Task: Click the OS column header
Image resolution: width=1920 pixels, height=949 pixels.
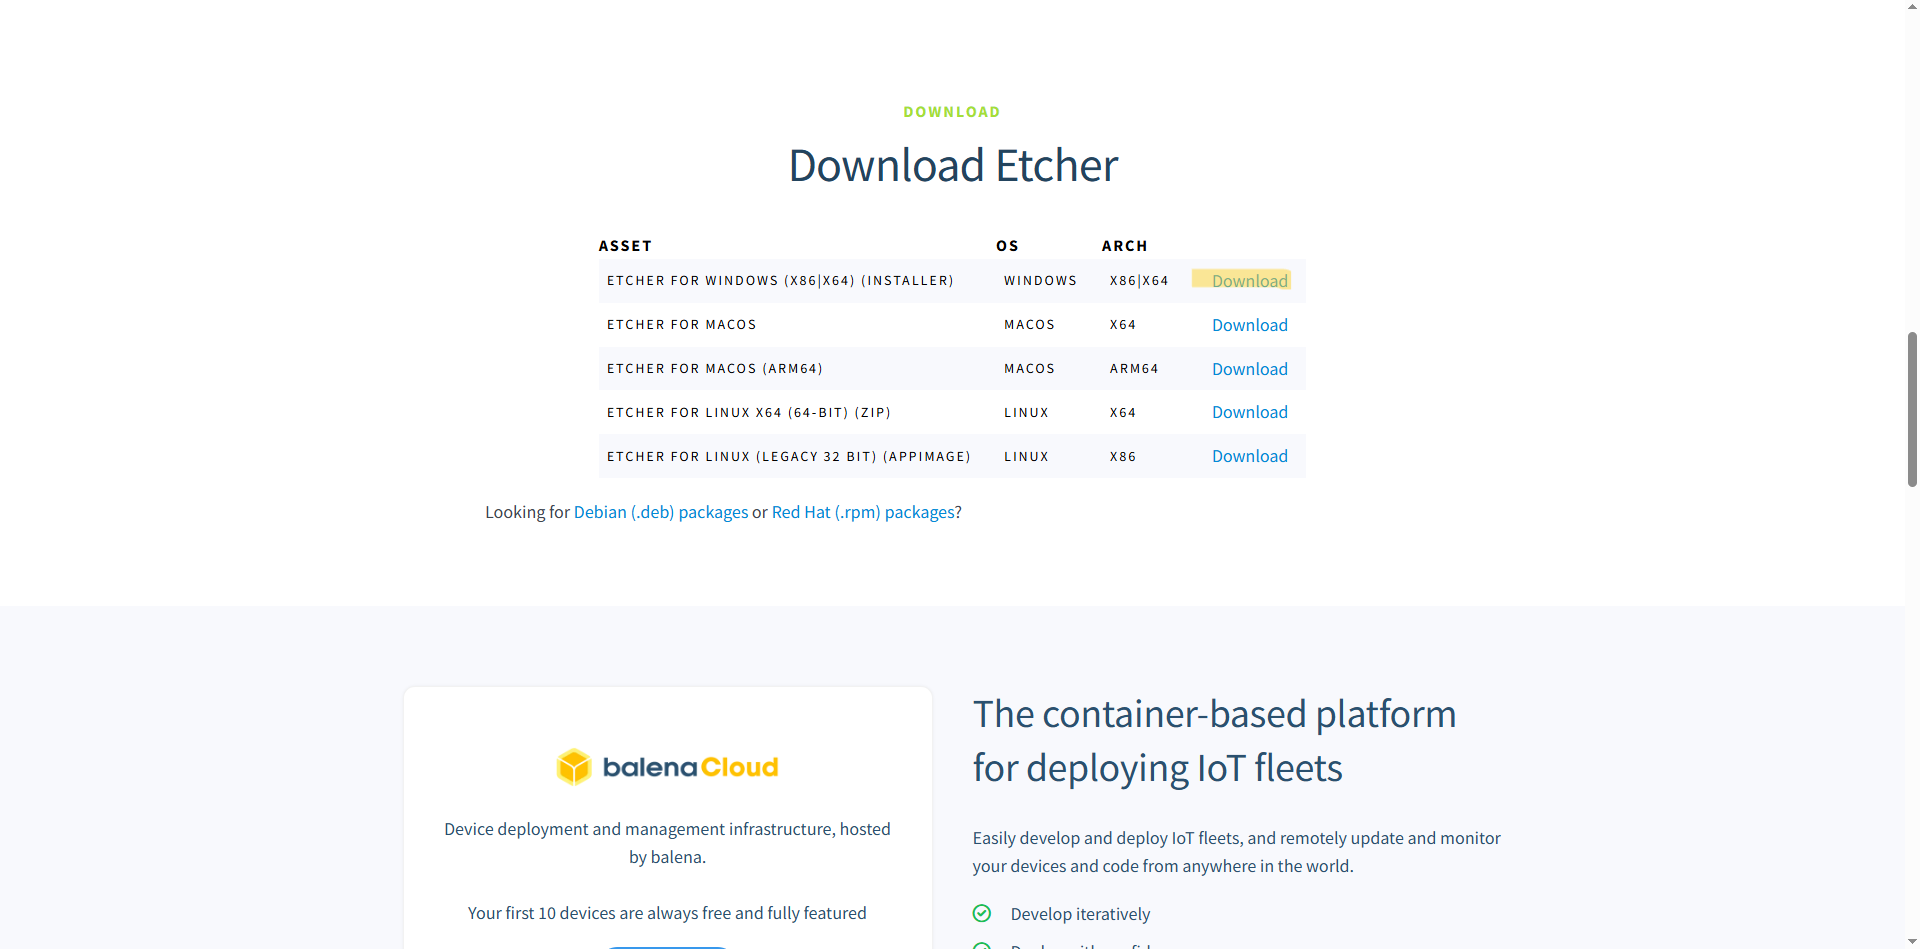Action: point(1007,246)
